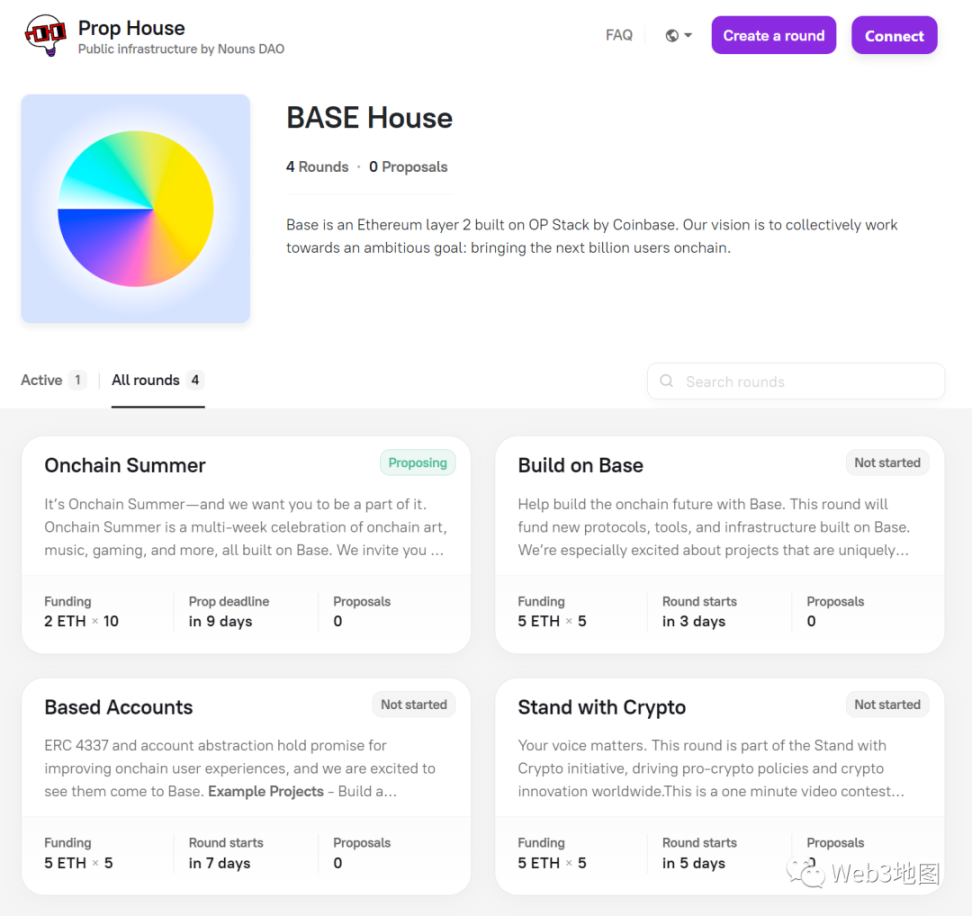This screenshot has width=972, height=916.
Task: Go to Prop House home title
Action: pos(131,28)
